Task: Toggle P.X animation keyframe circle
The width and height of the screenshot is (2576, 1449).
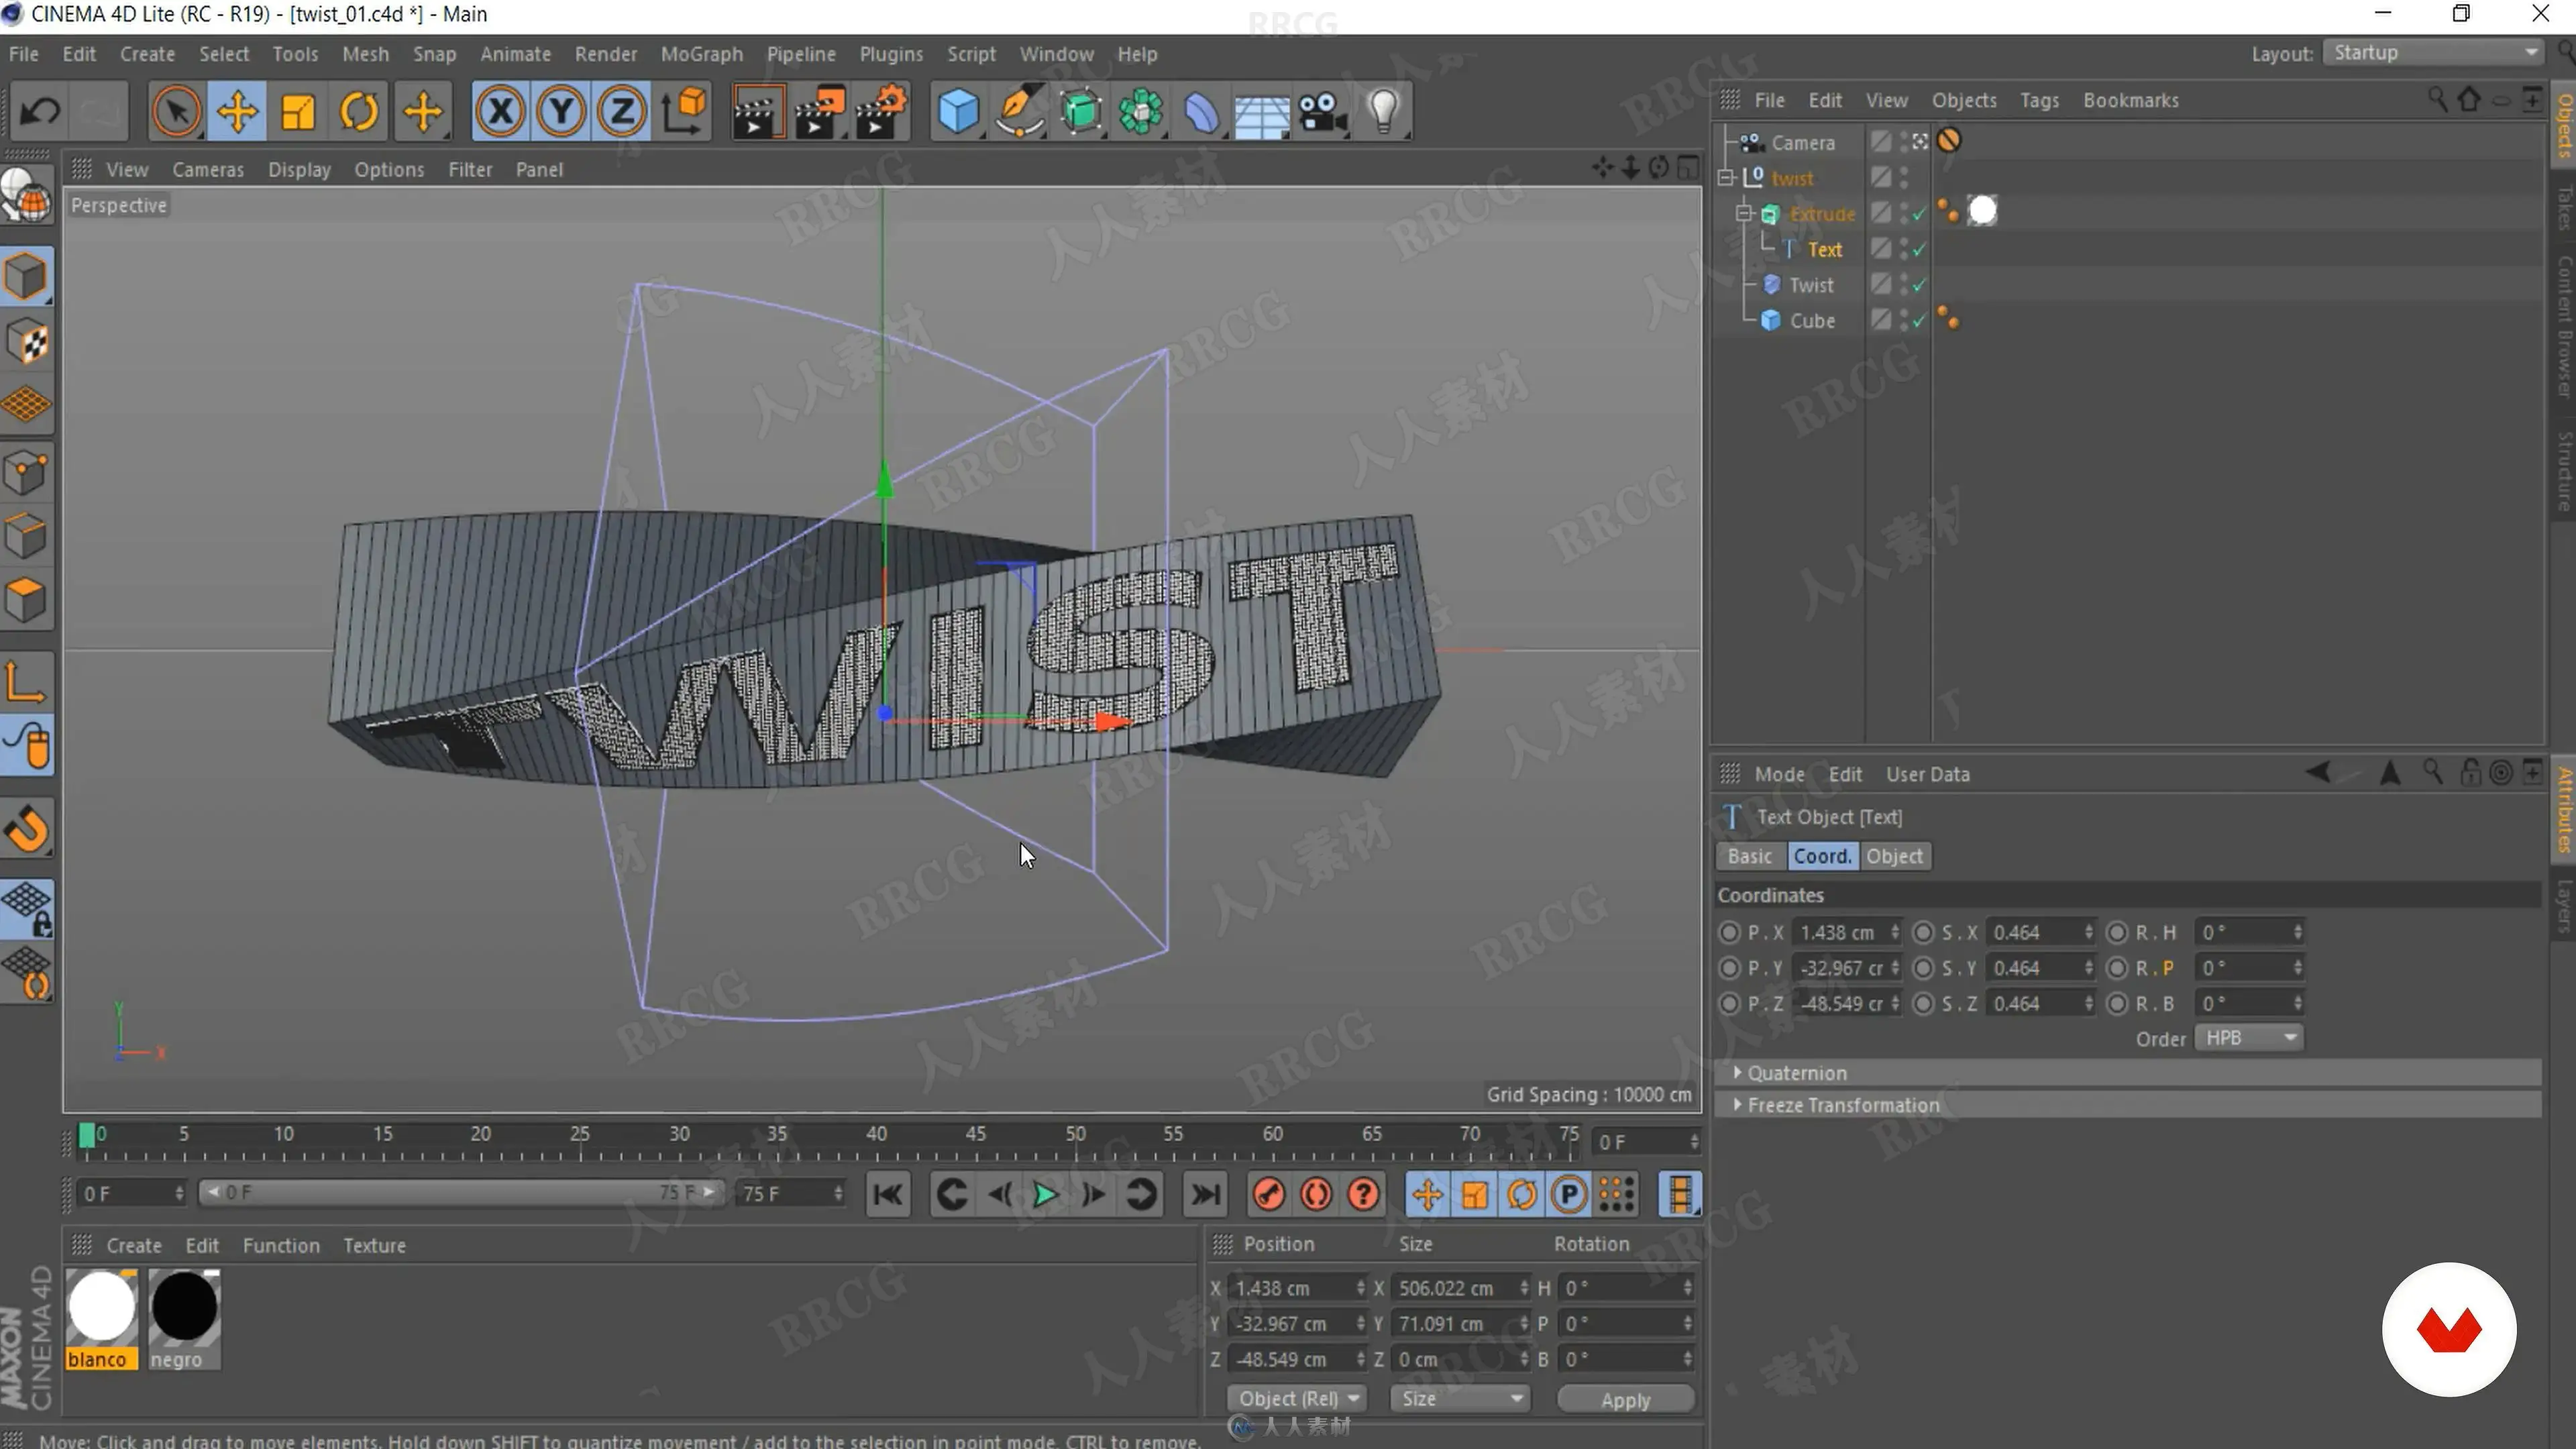Action: pos(1729,933)
